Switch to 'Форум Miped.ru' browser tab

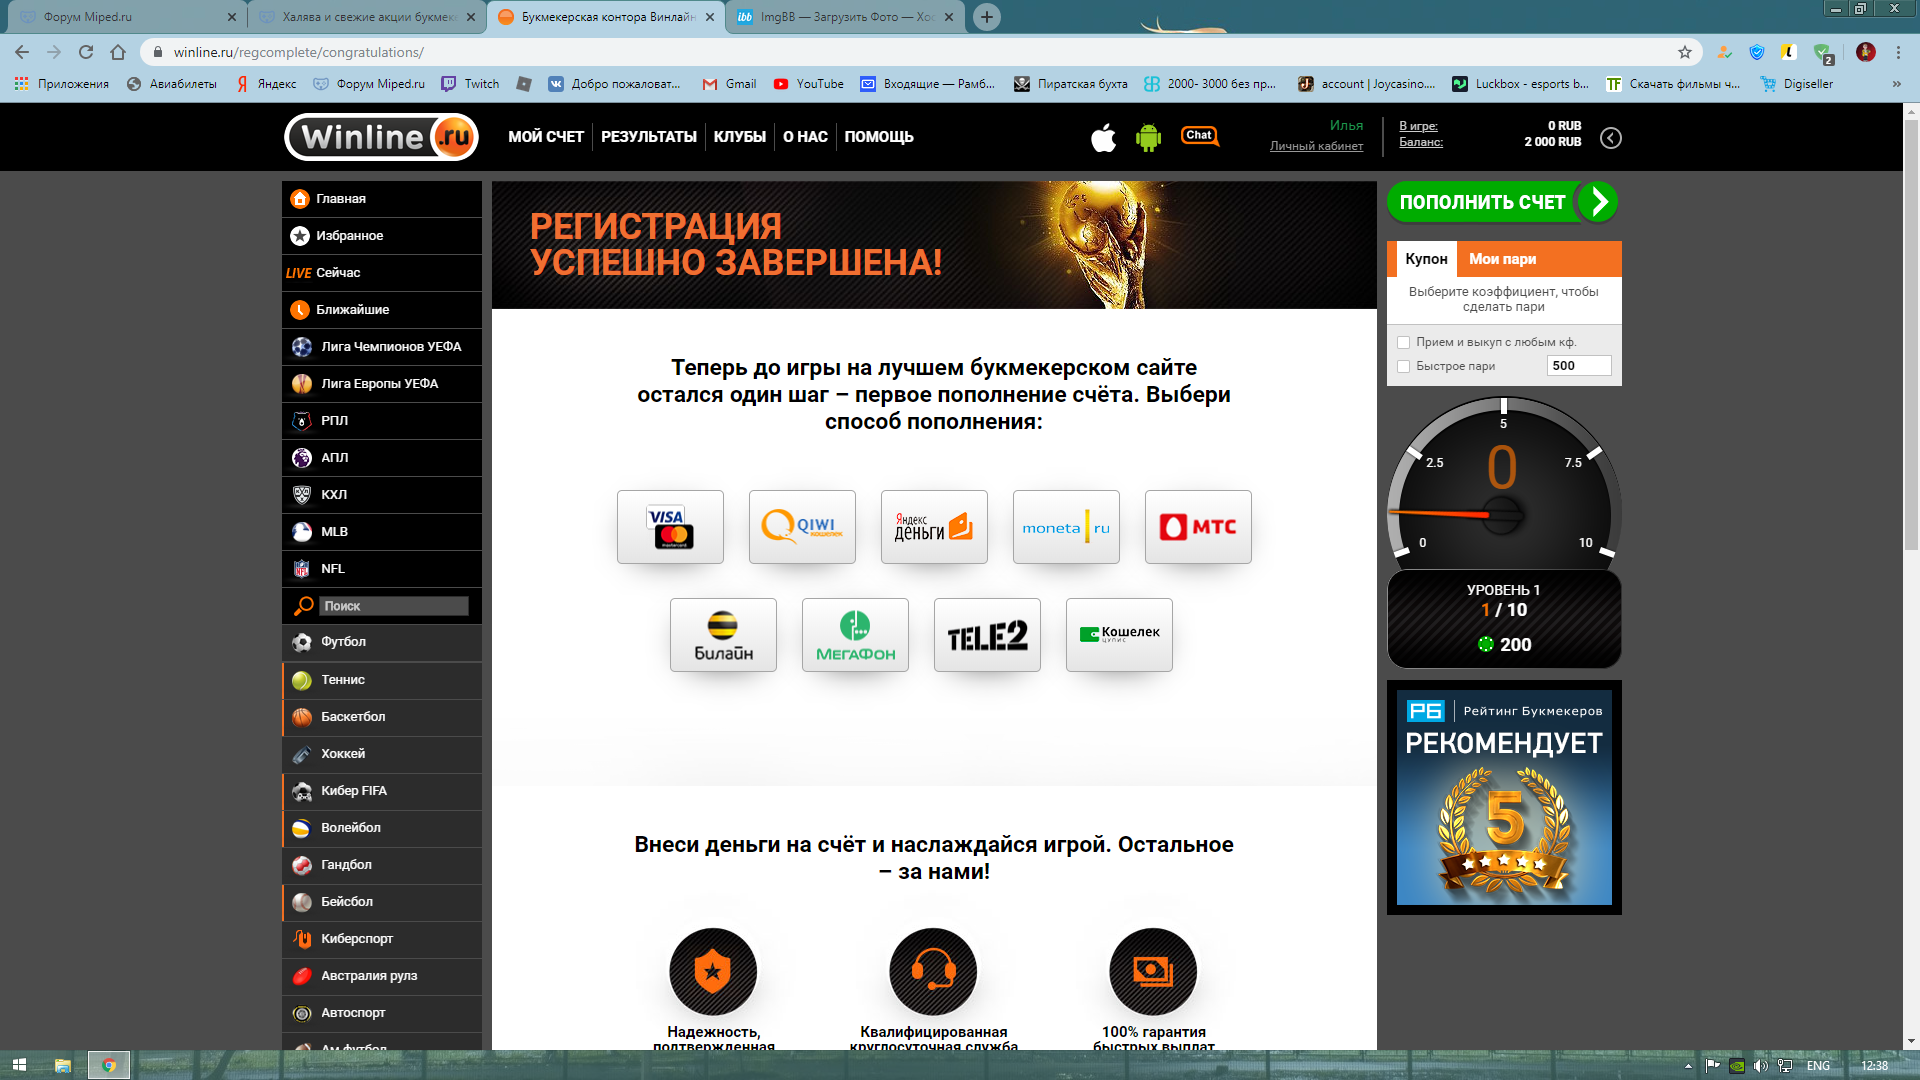click(126, 17)
